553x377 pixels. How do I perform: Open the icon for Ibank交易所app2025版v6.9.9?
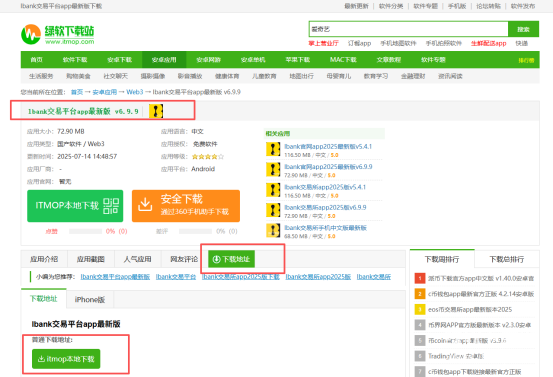click(273, 210)
